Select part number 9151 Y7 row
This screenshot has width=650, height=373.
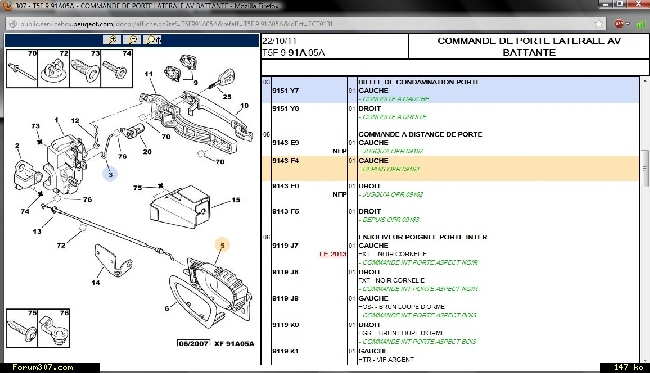click(450, 90)
